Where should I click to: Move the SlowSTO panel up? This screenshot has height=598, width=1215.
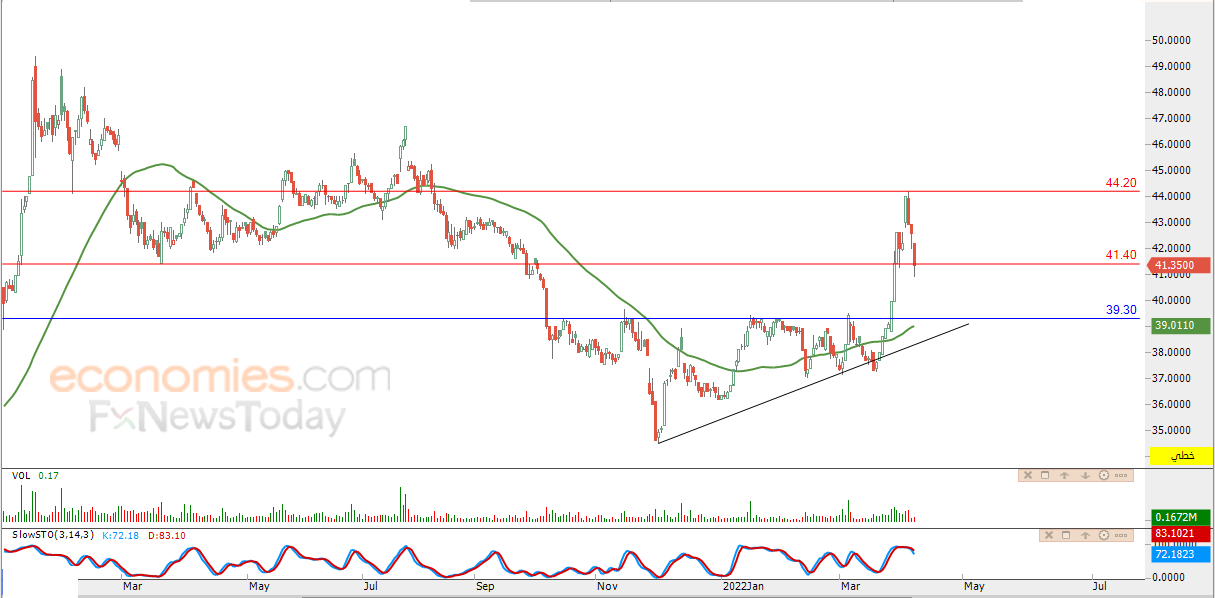coord(1085,535)
